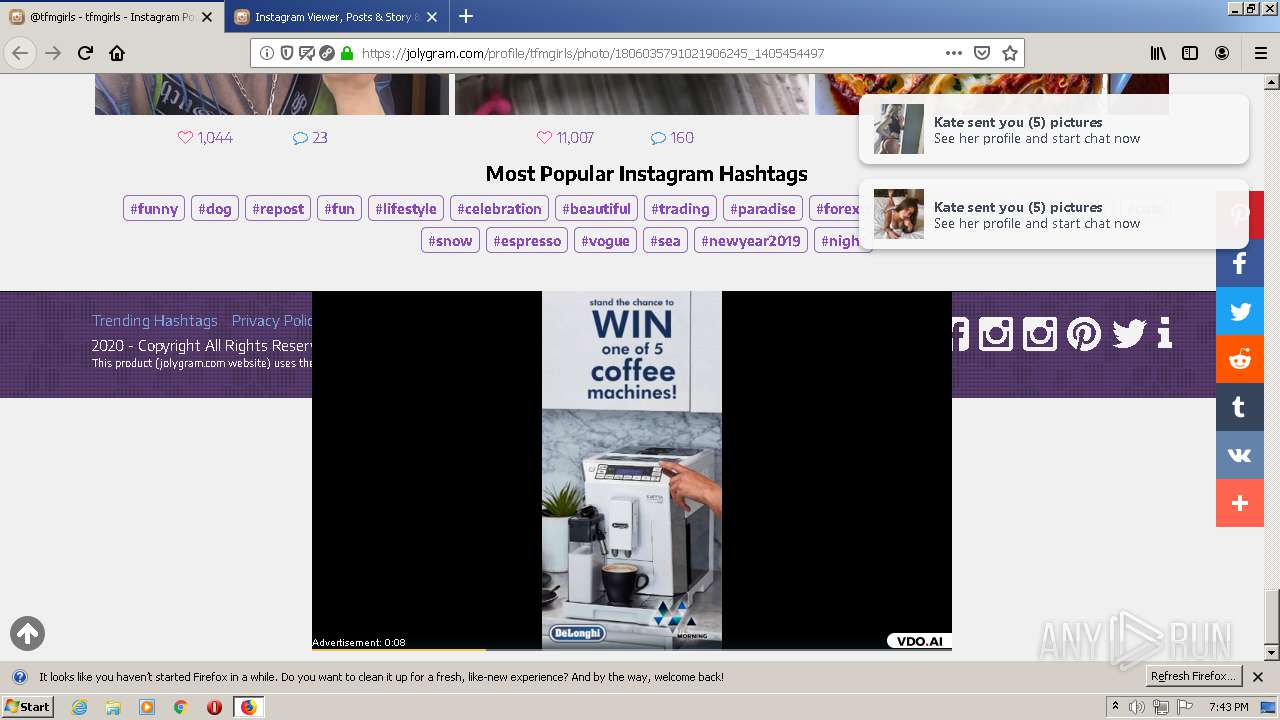This screenshot has width=1280, height=720.
Task: Open the #beautiful hashtag
Action: (x=596, y=208)
